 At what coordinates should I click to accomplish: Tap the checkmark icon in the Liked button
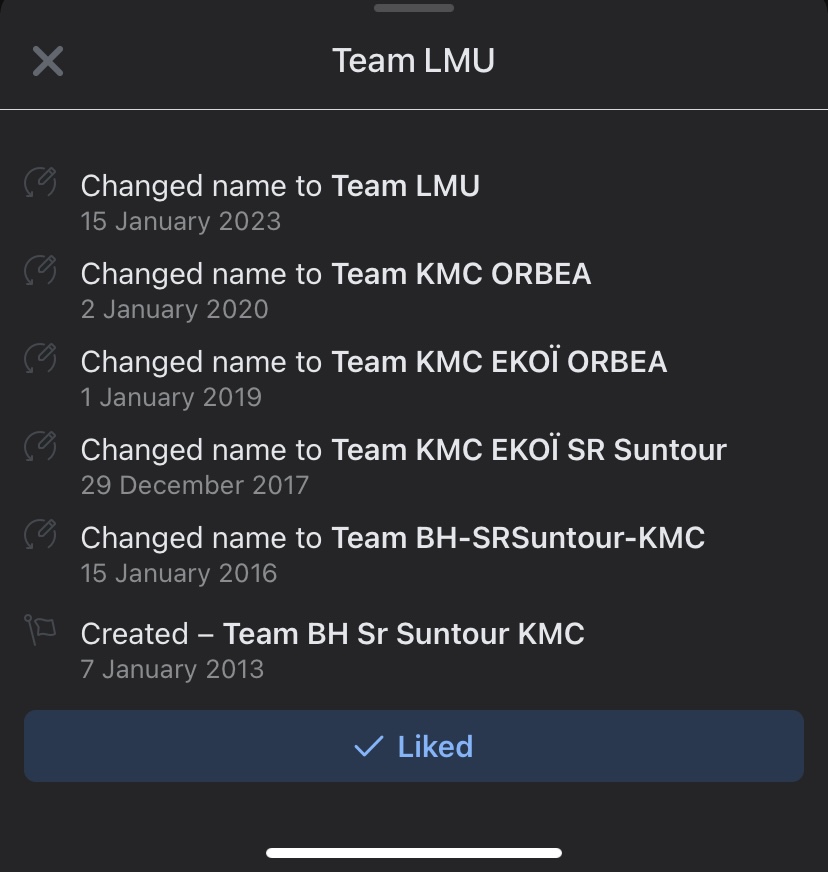click(369, 746)
